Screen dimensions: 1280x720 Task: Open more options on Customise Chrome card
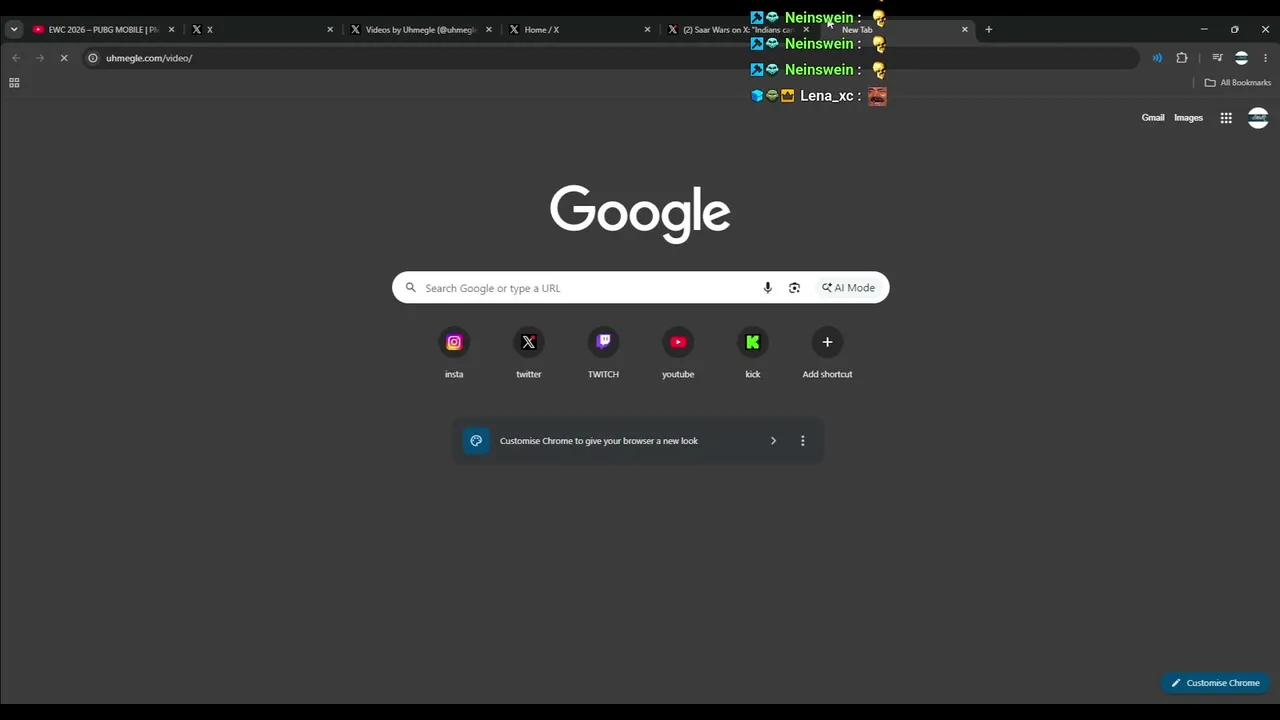(802, 441)
